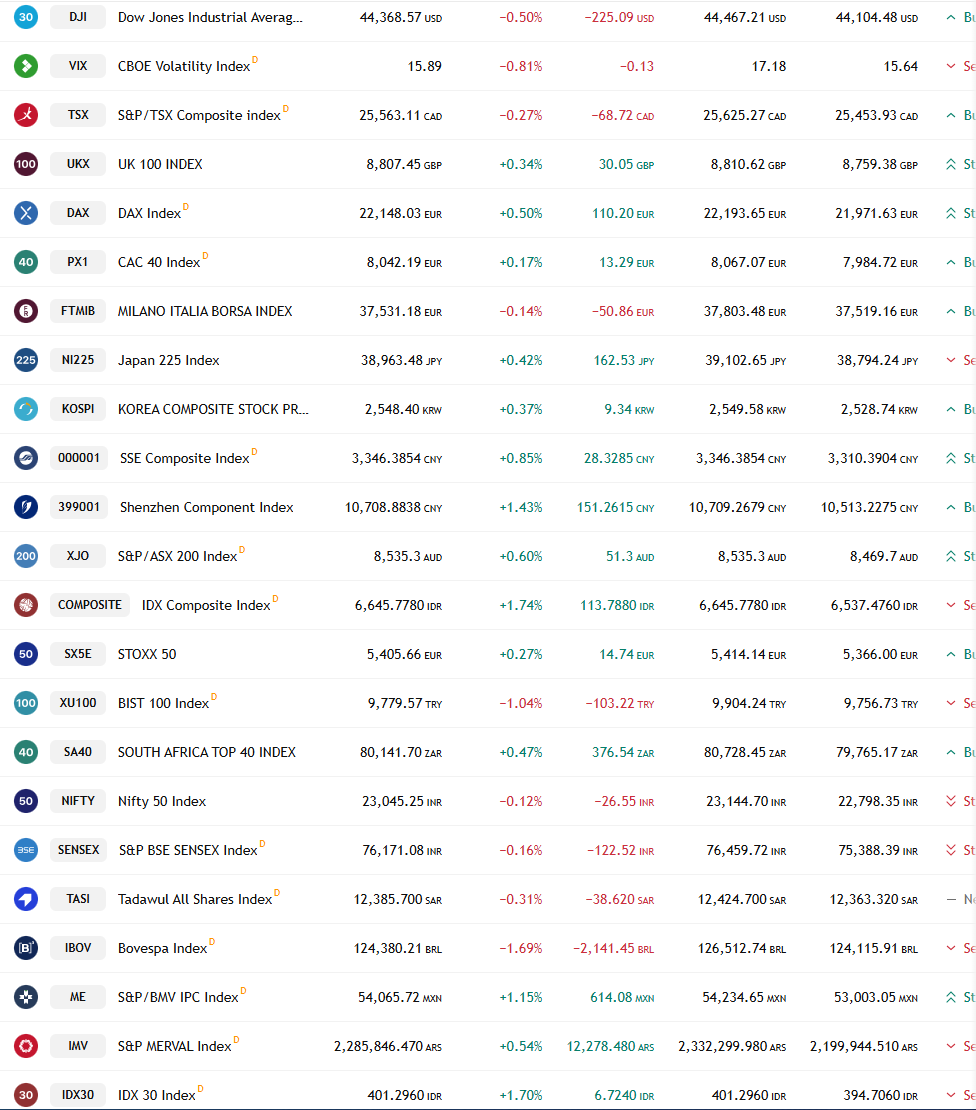Click TASI price 12,385.700 SAR
This screenshot has width=976, height=1110.
click(x=398, y=900)
